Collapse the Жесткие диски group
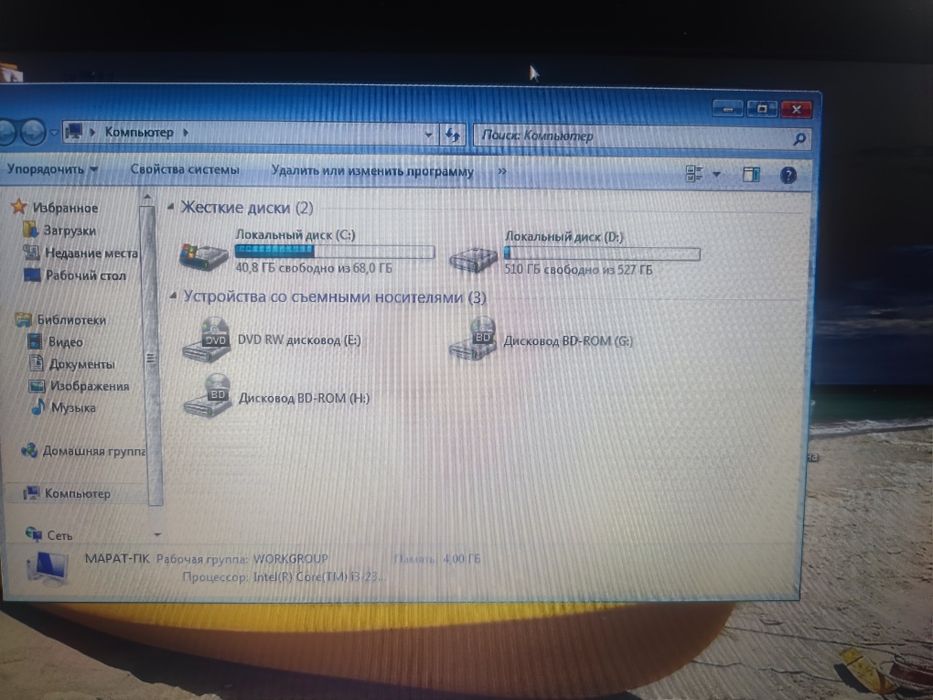The width and height of the screenshot is (933, 700). coord(170,207)
